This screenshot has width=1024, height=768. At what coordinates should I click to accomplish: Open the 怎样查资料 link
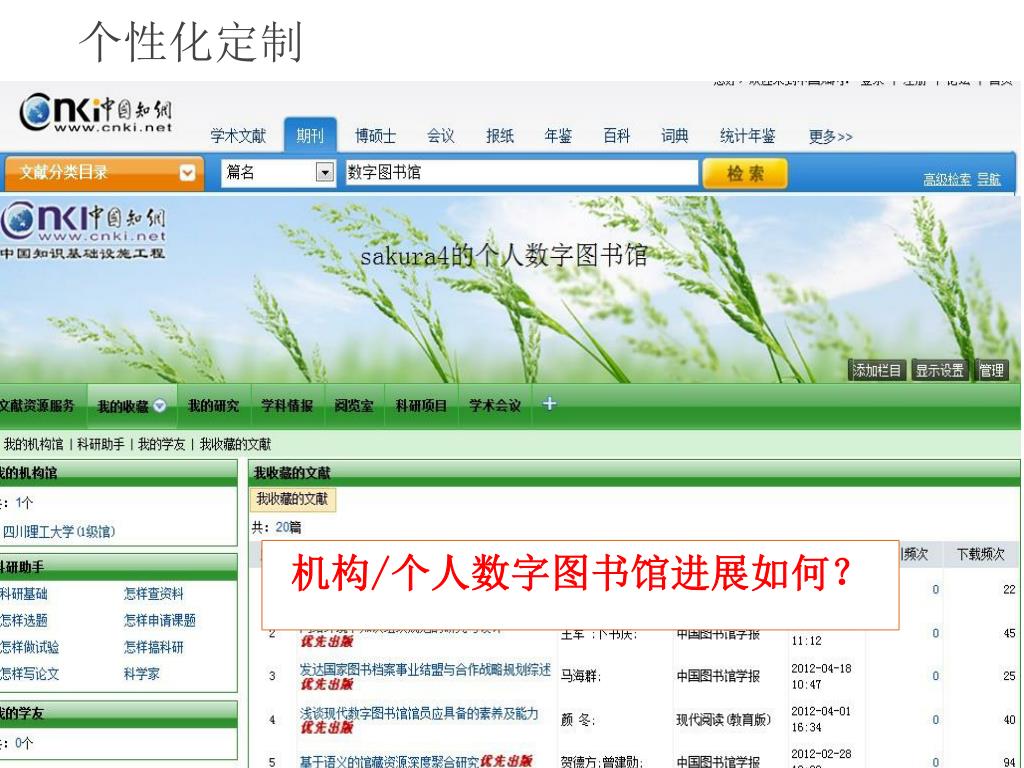[x=153, y=594]
